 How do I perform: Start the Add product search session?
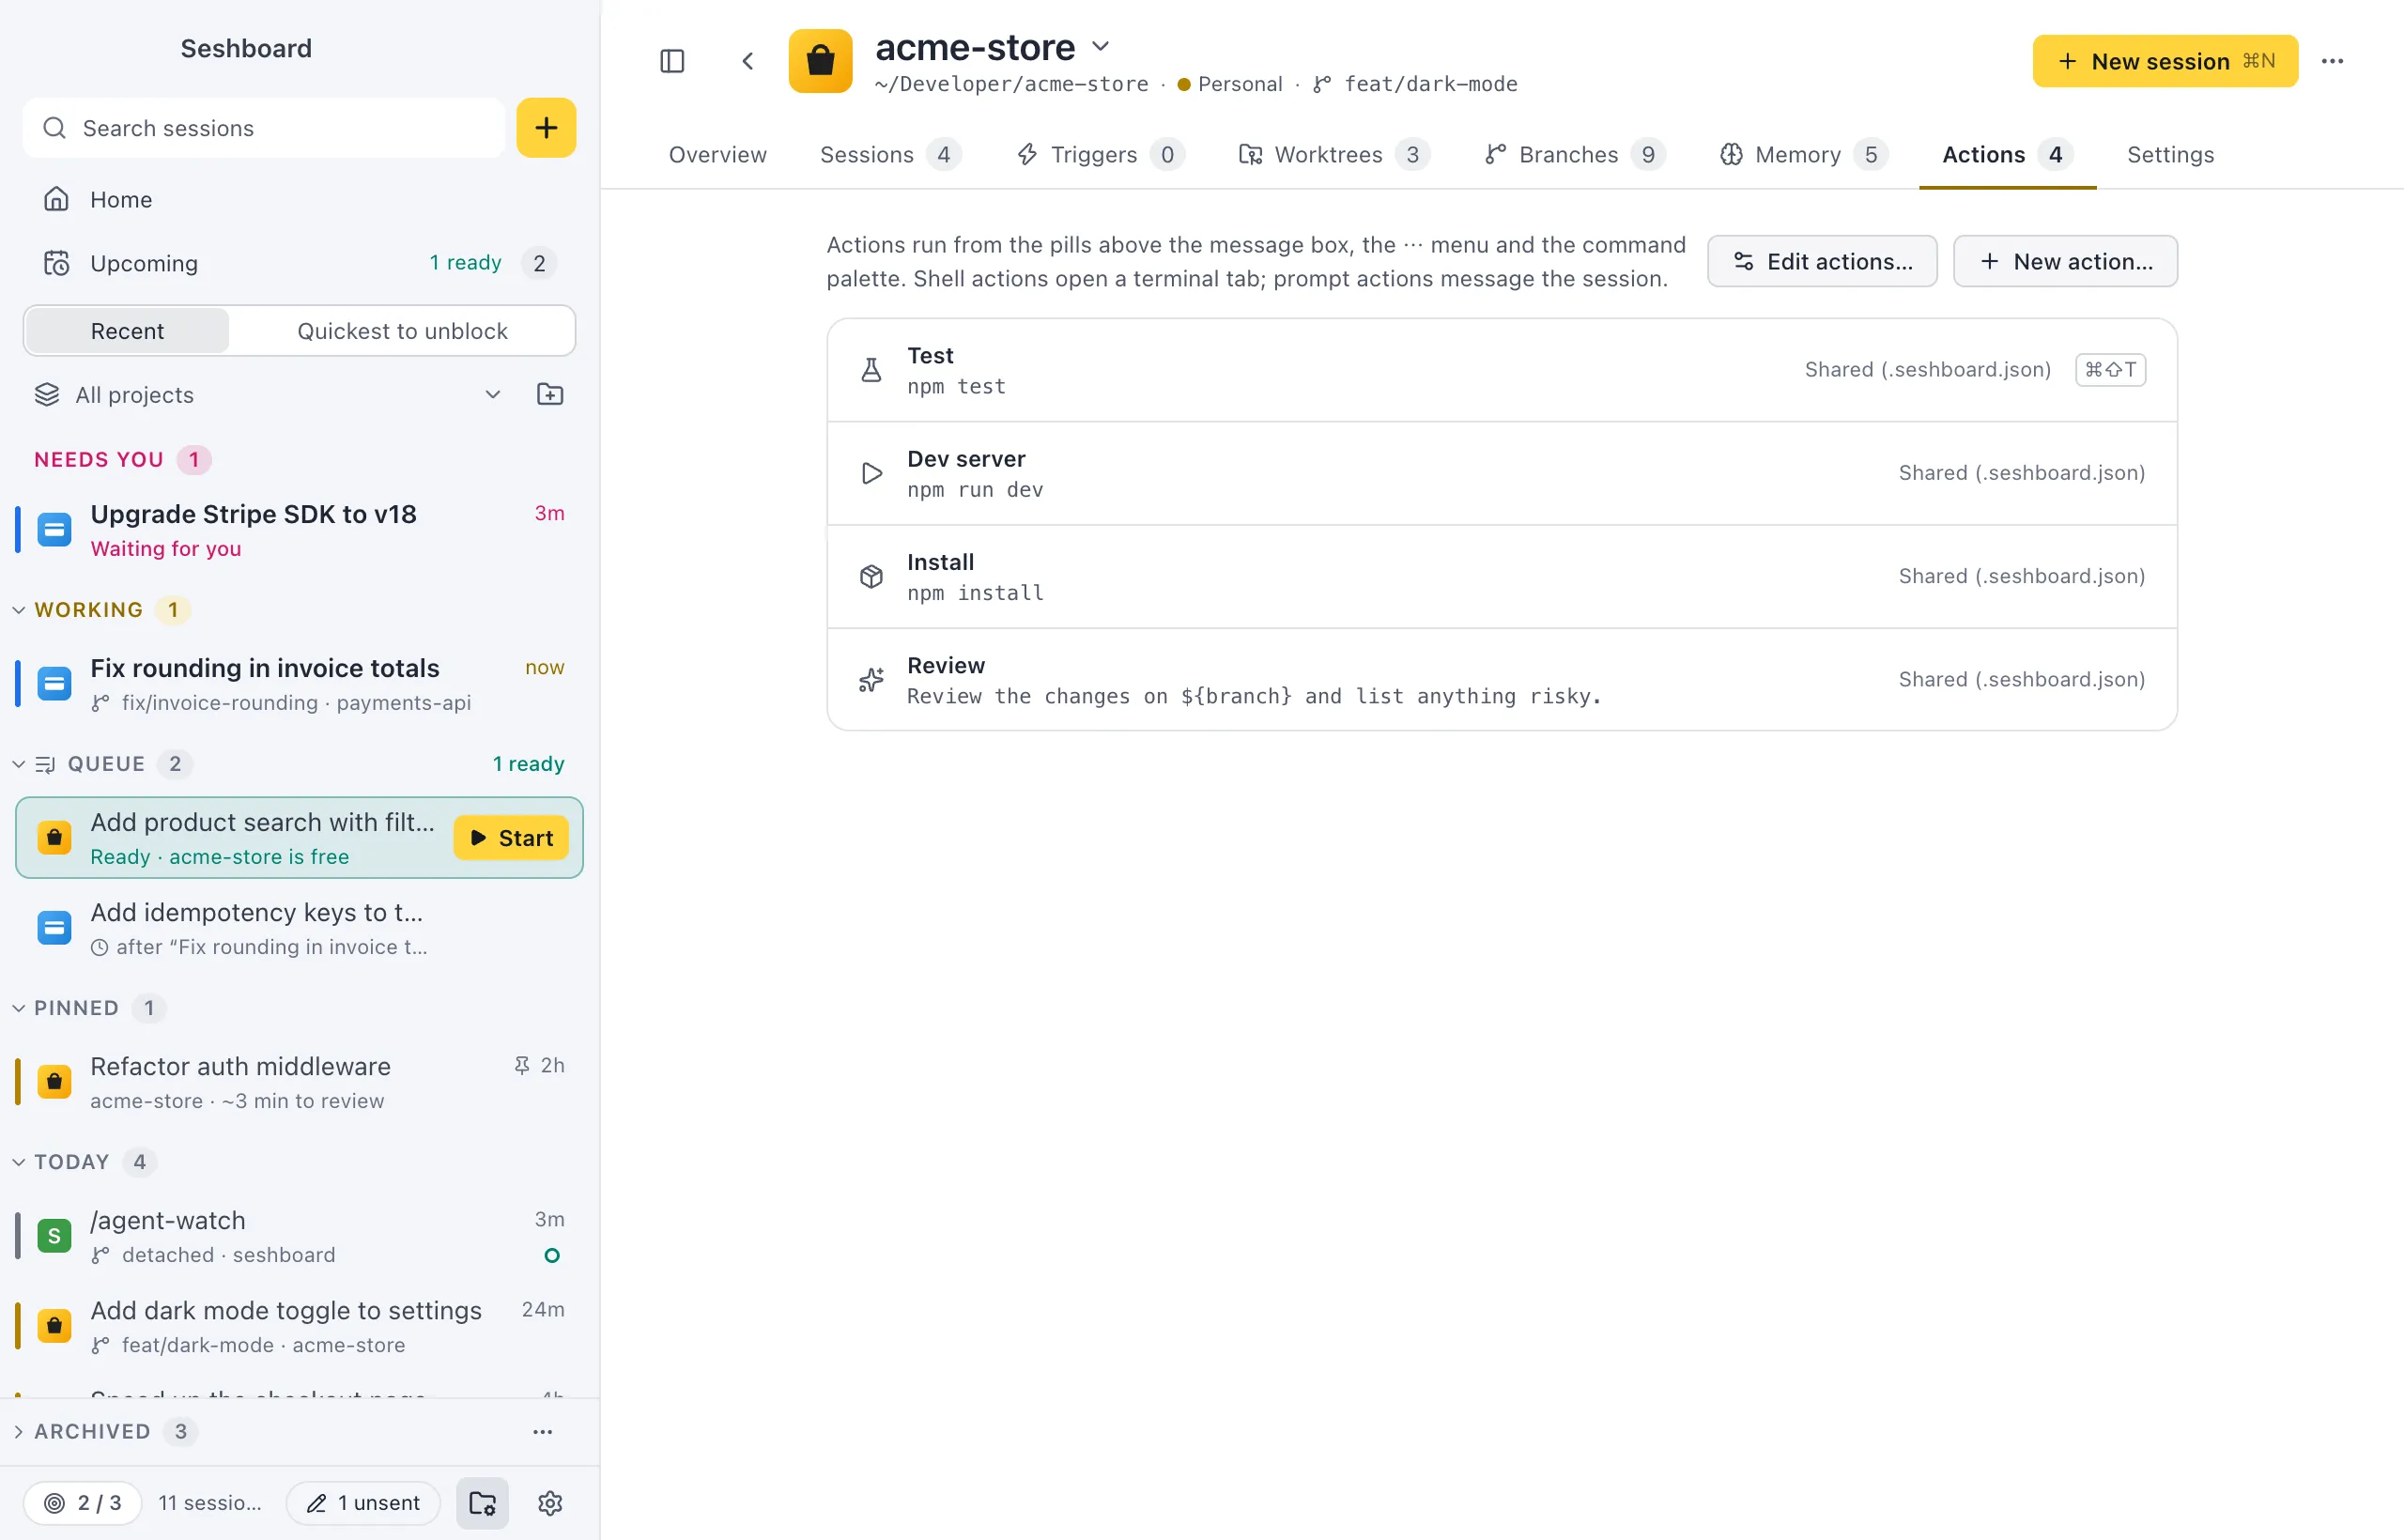pyautogui.click(x=511, y=838)
